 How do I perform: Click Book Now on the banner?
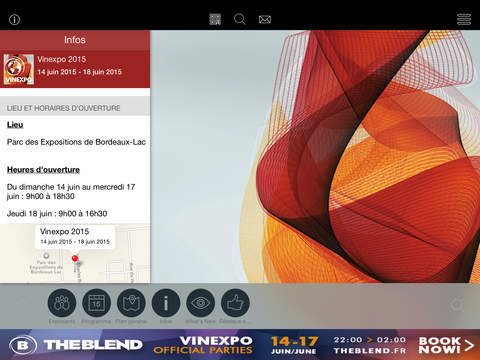[x=446, y=345]
